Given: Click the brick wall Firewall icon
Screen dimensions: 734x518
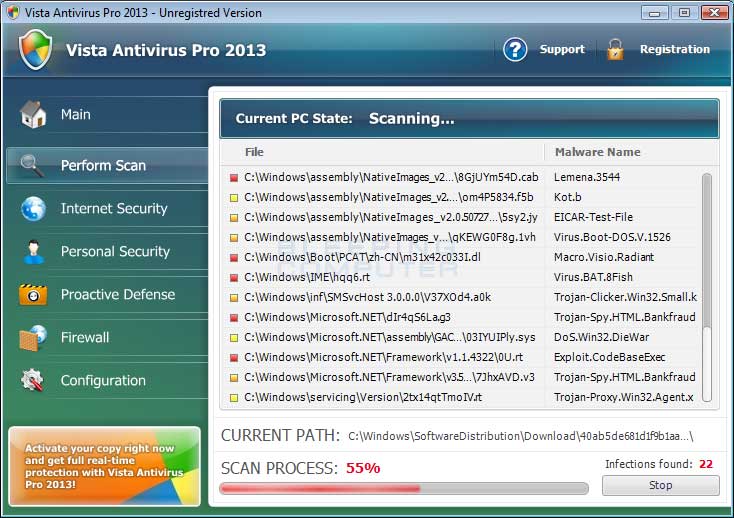Looking at the screenshot, I should click(33, 338).
